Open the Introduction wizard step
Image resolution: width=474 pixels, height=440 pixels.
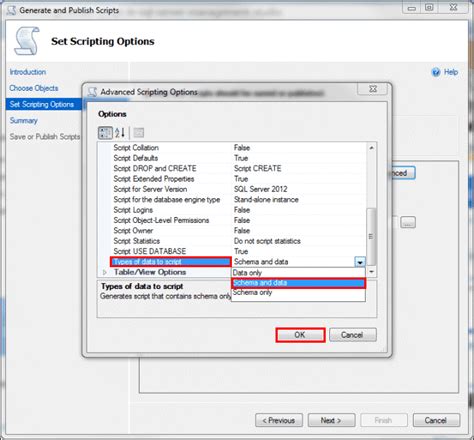[28, 72]
